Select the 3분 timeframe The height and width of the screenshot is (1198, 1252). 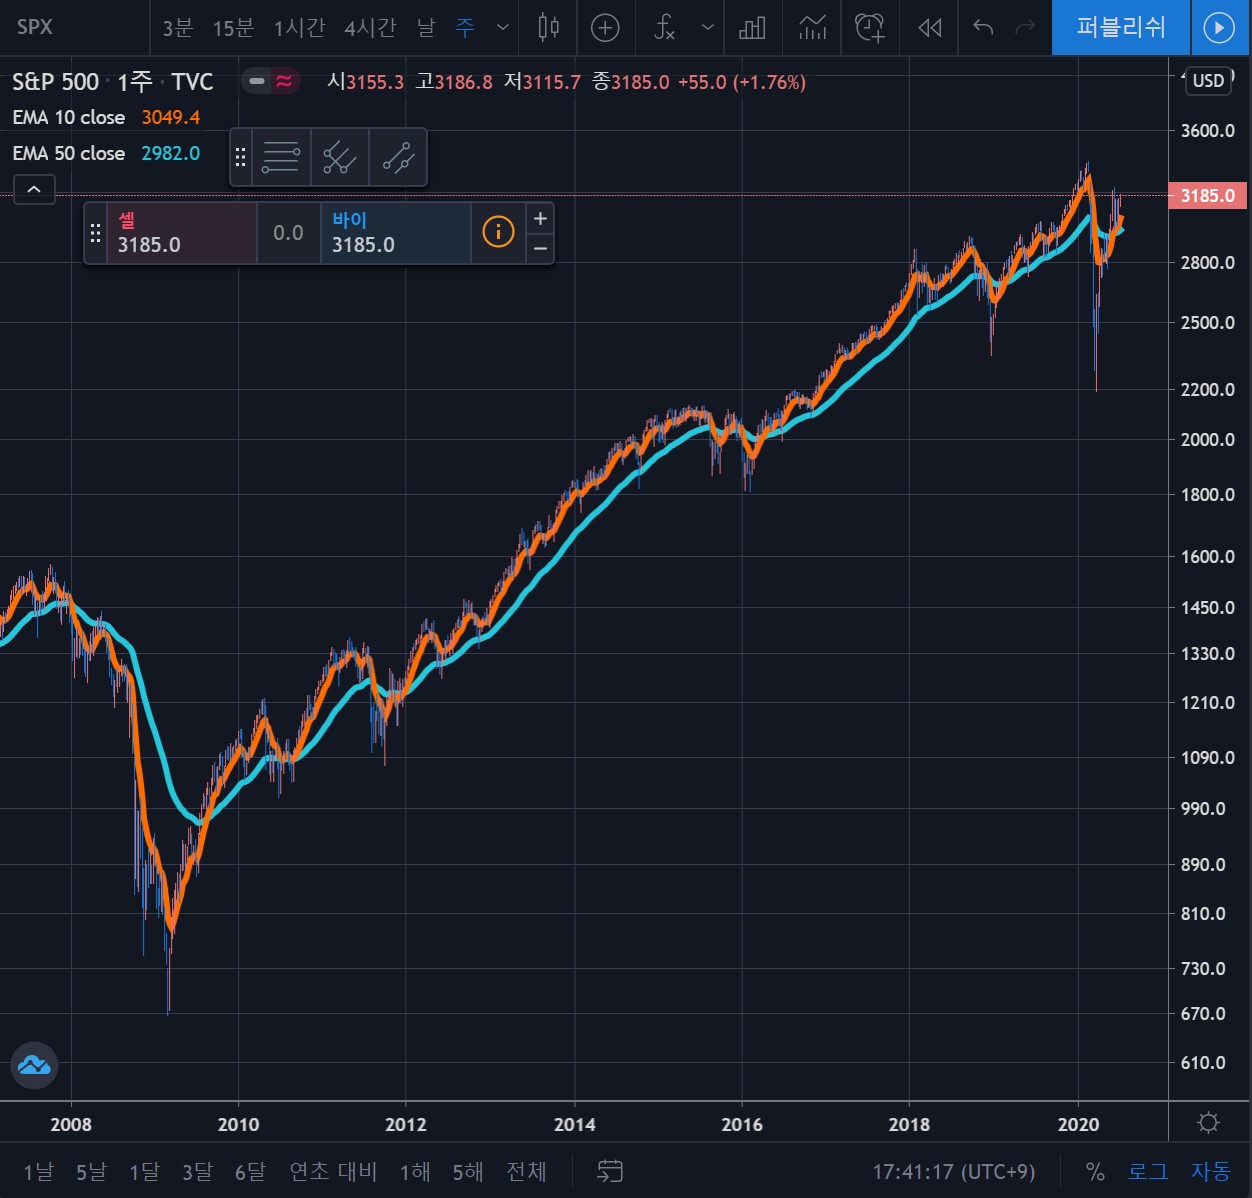click(178, 27)
